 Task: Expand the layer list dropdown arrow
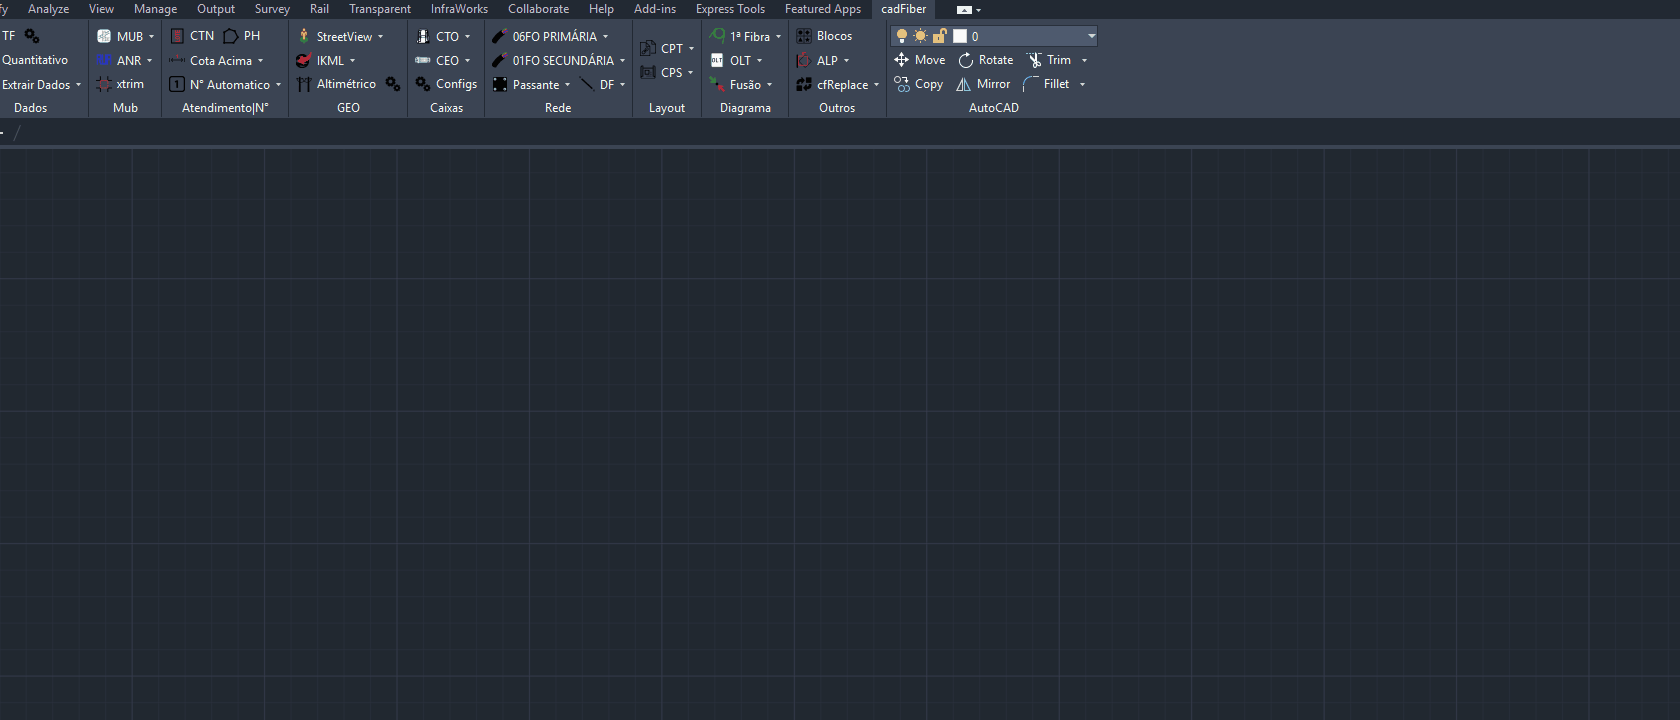[x=1091, y=36]
